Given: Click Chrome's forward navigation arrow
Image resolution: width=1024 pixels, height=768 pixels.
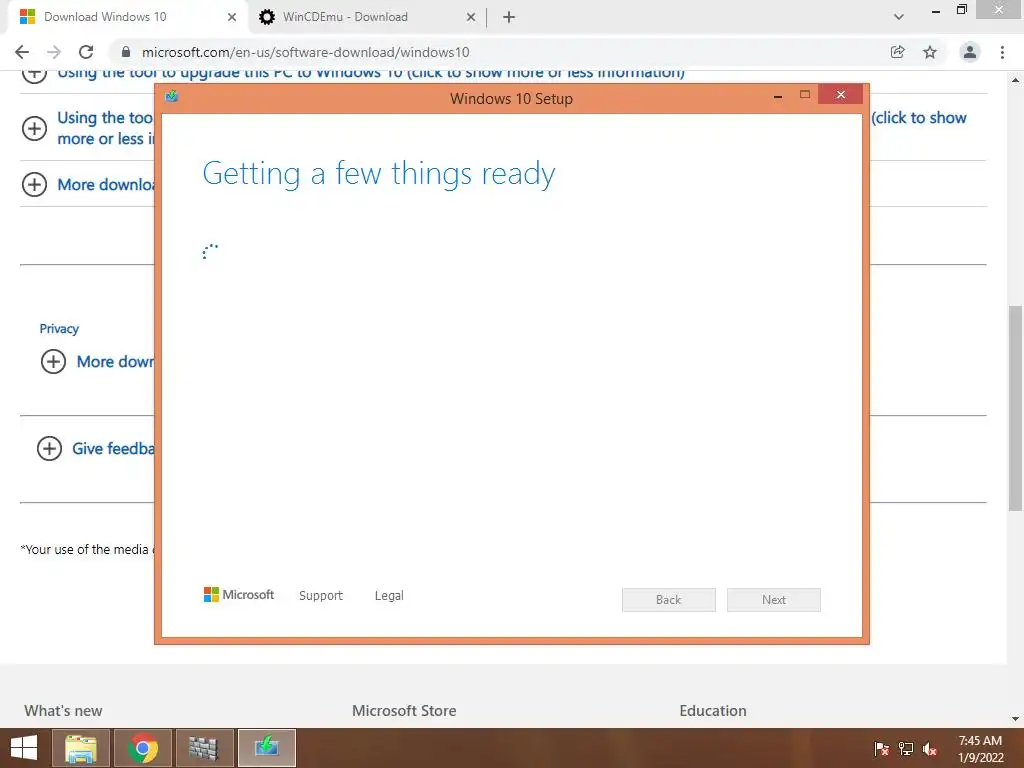Looking at the screenshot, I should pyautogui.click(x=54, y=52).
